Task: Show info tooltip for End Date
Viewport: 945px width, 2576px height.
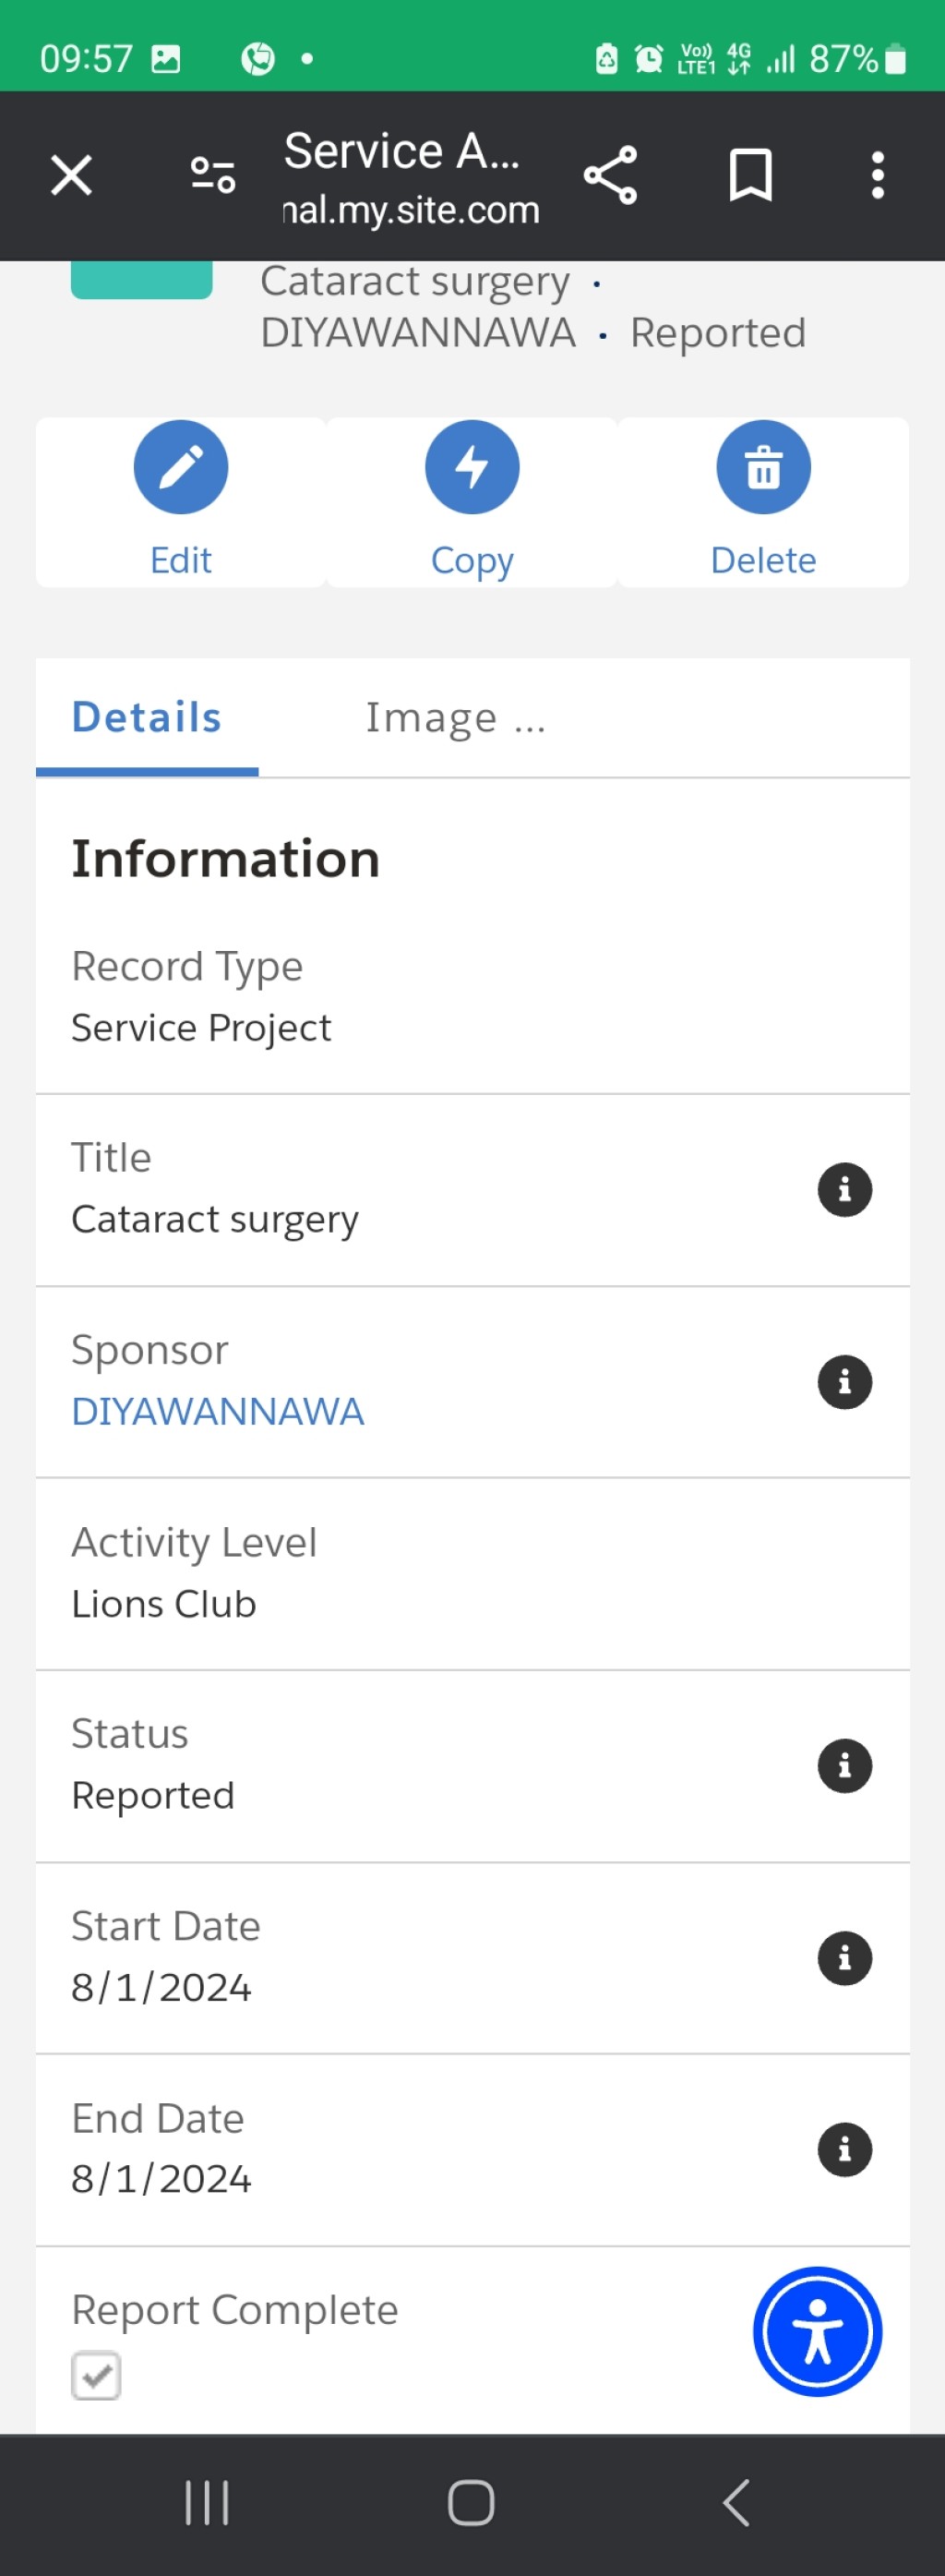Action: [x=844, y=2150]
